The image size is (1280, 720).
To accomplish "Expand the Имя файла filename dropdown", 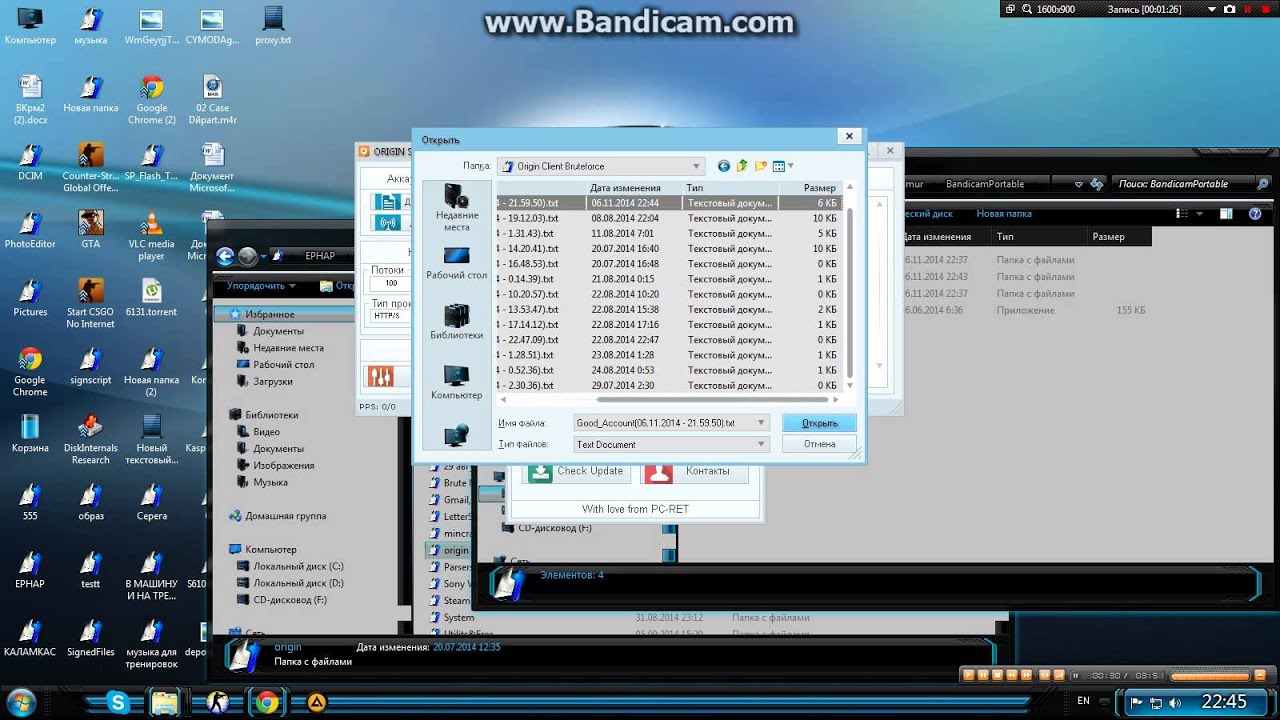I will (x=762, y=423).
